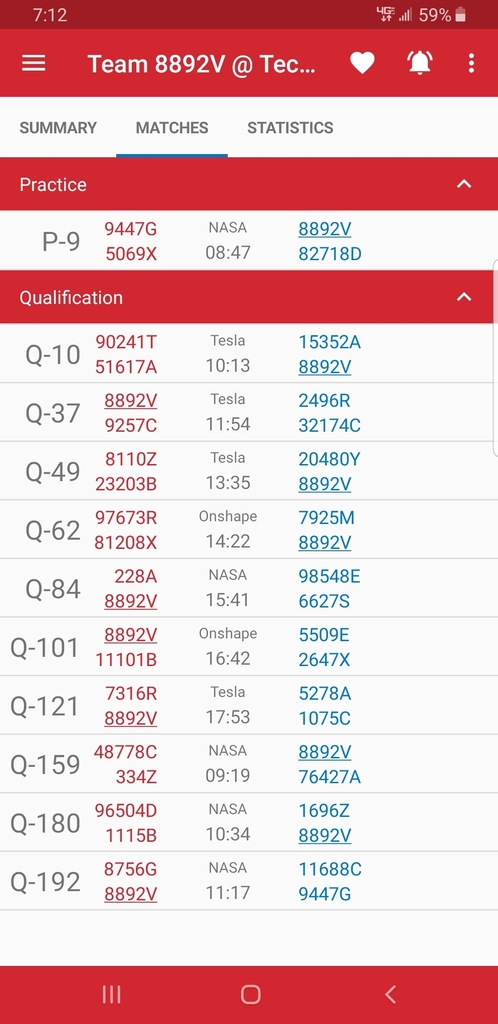Viewport: 498px width, 1024px height.
Task: Open team 90241T in match Q-10
Action: [126, 342]
